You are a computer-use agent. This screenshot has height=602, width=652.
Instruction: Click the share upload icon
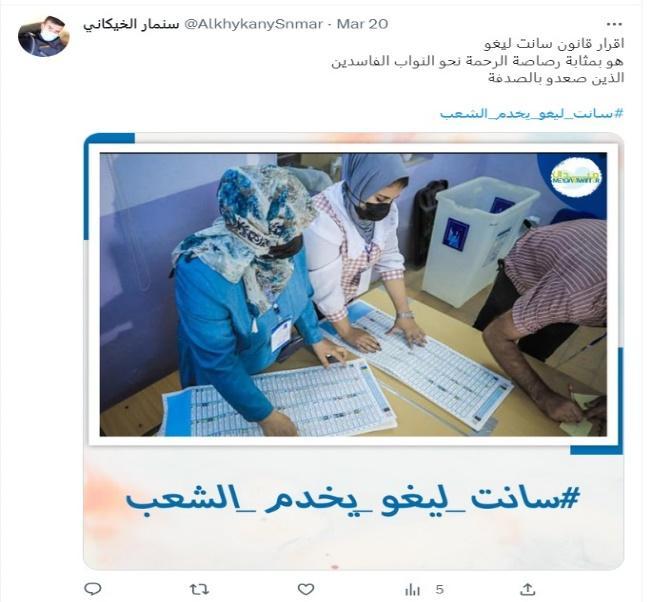[527, 589]
